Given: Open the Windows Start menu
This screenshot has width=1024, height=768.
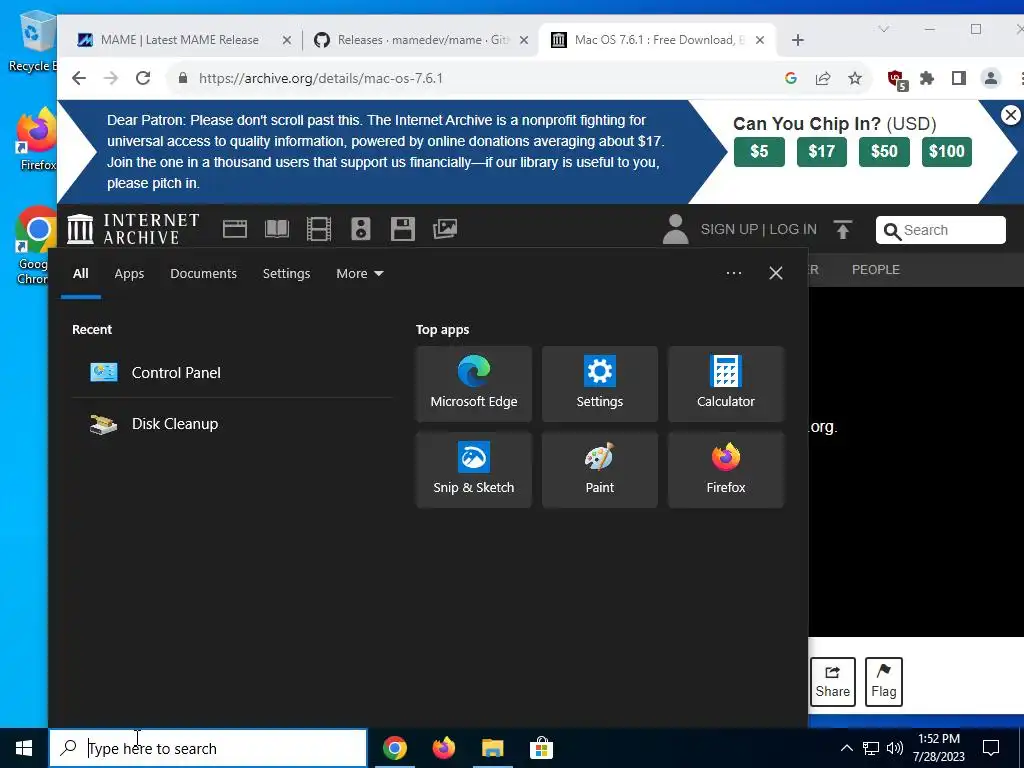Looking at the screenshot, I should click(x=24, y=748).
